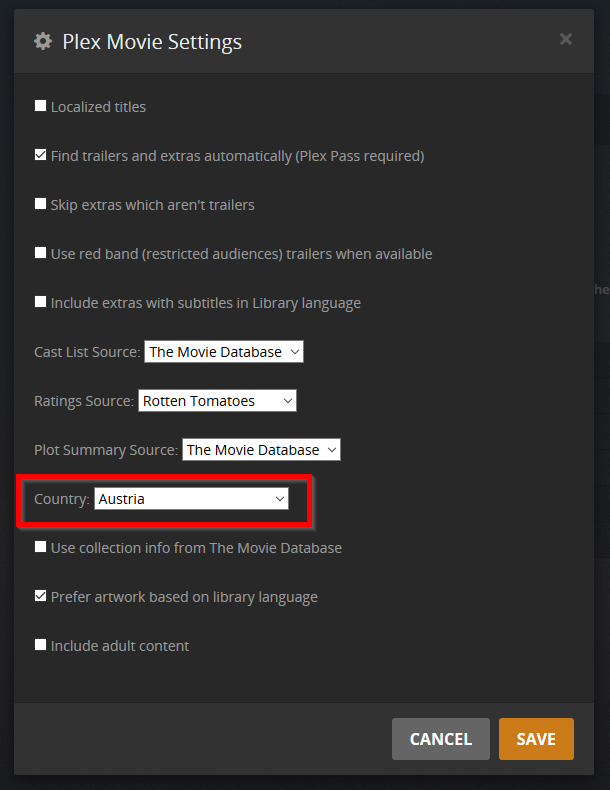
Task: Click the Country field label
Action: 61,499
